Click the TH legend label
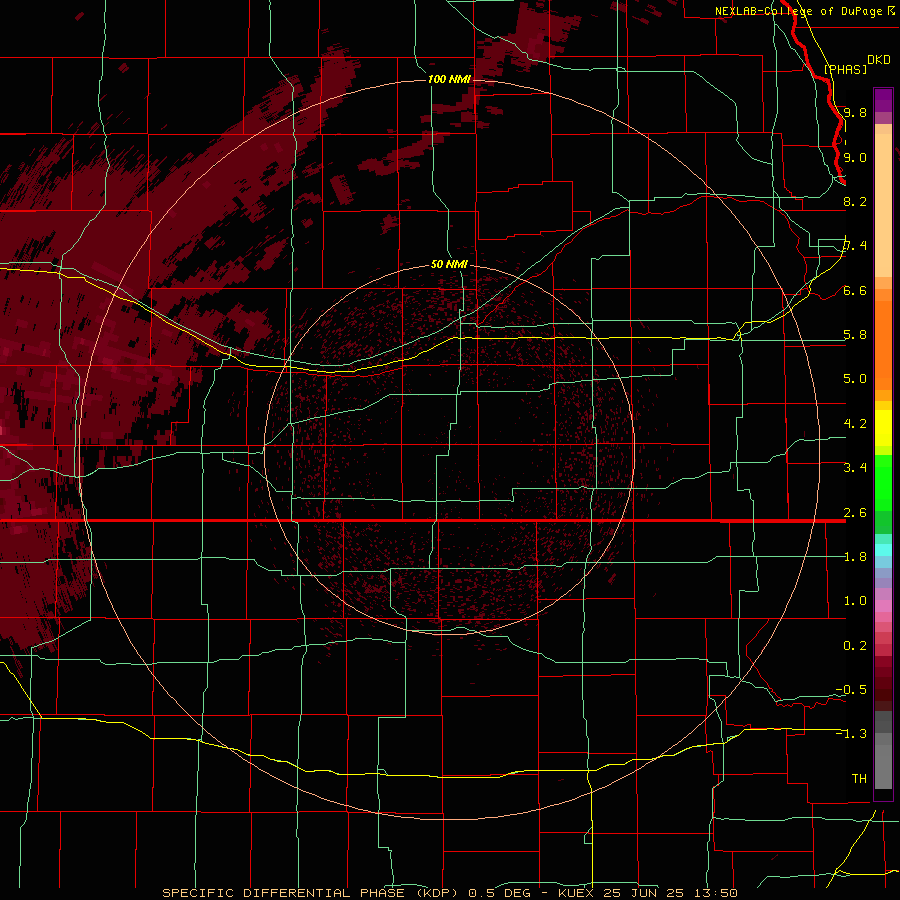 pos(859,779)
